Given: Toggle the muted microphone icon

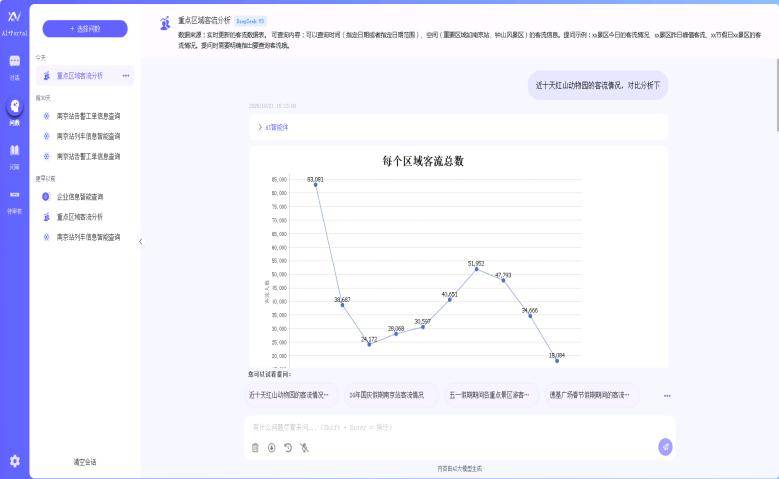Looking at the screenshot, I should pos(304,448).
